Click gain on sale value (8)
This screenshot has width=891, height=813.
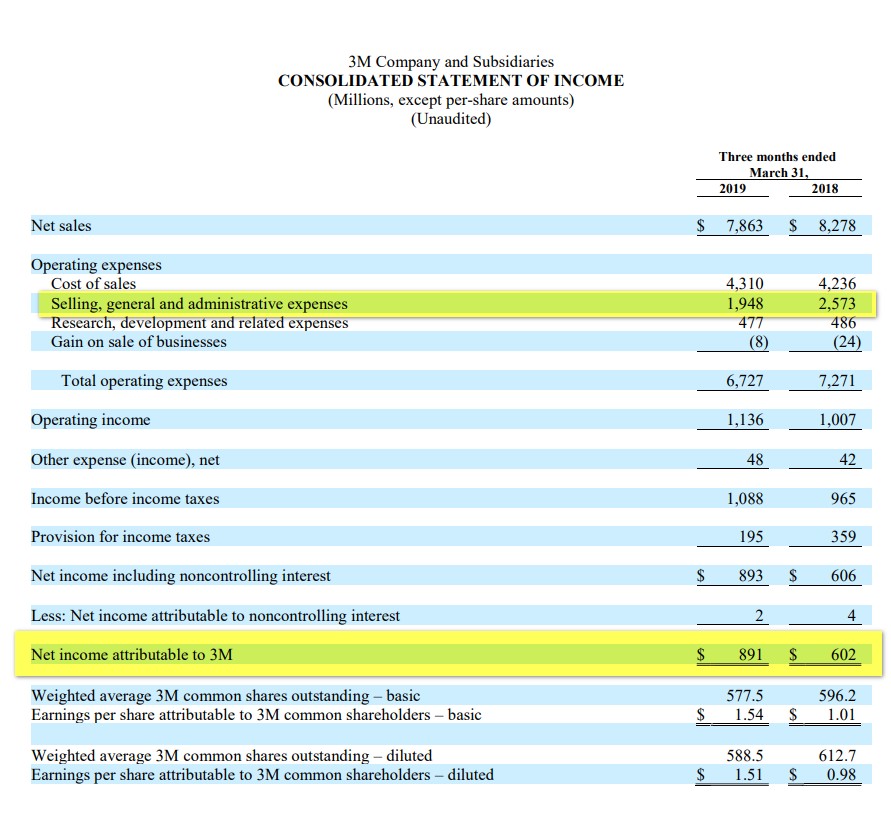point(759,342)
